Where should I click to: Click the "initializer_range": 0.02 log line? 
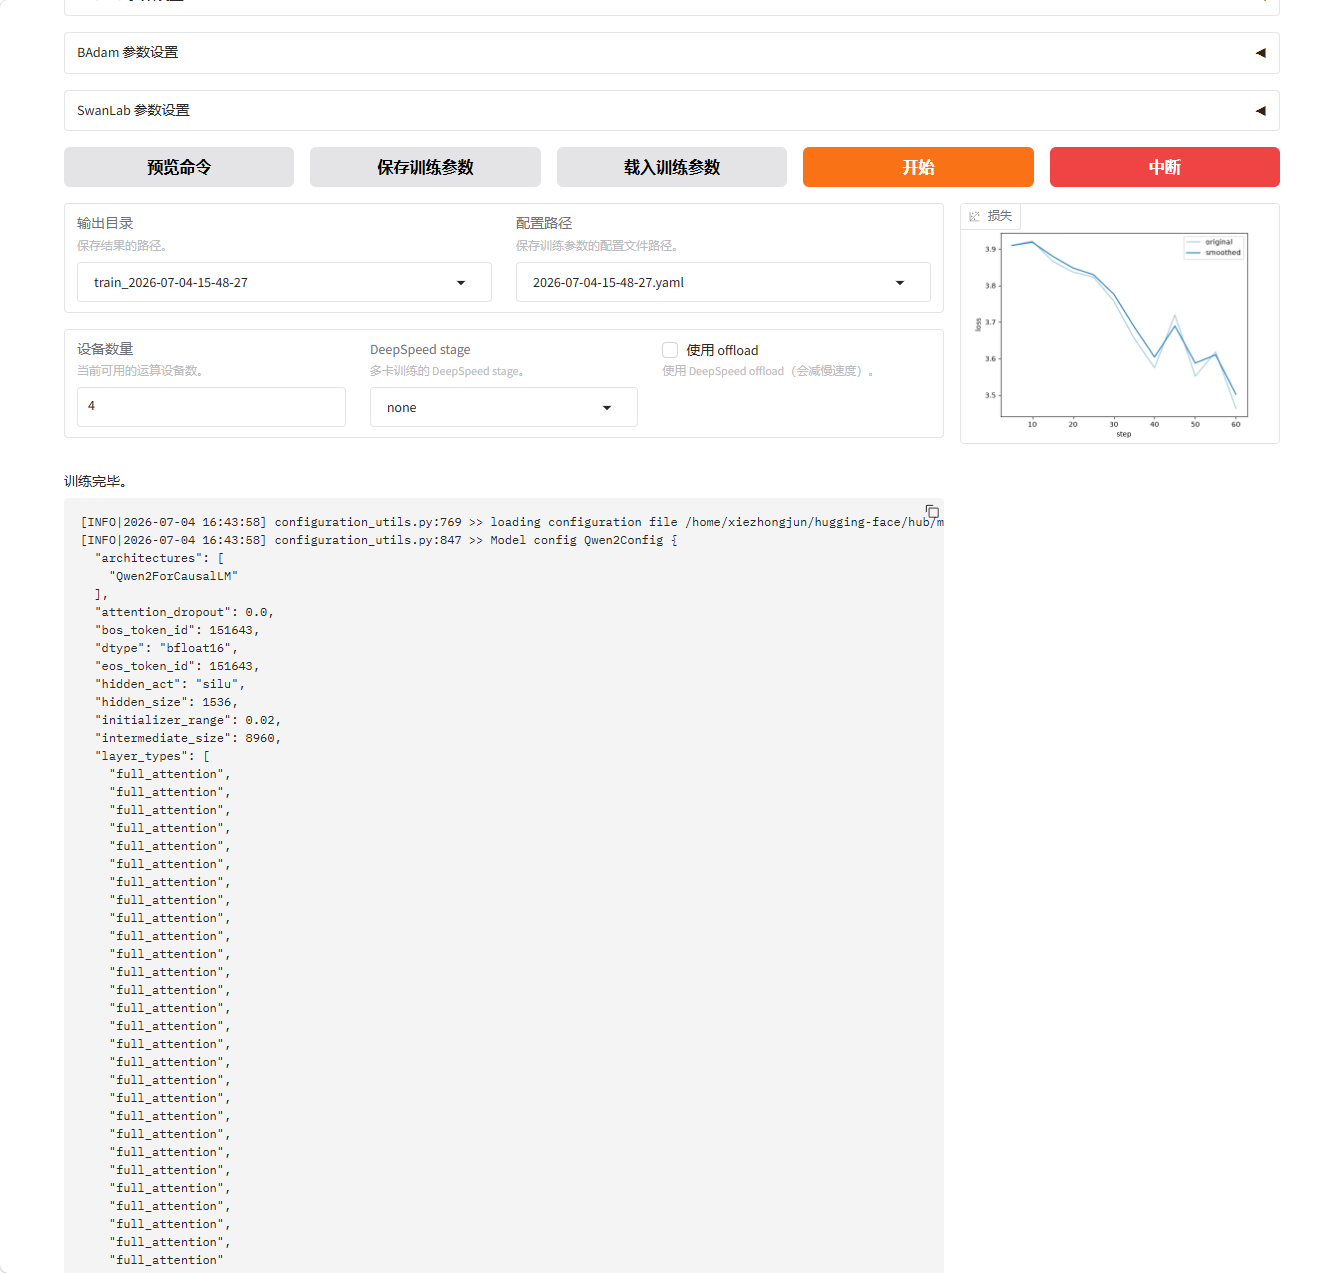click(188, 720)
